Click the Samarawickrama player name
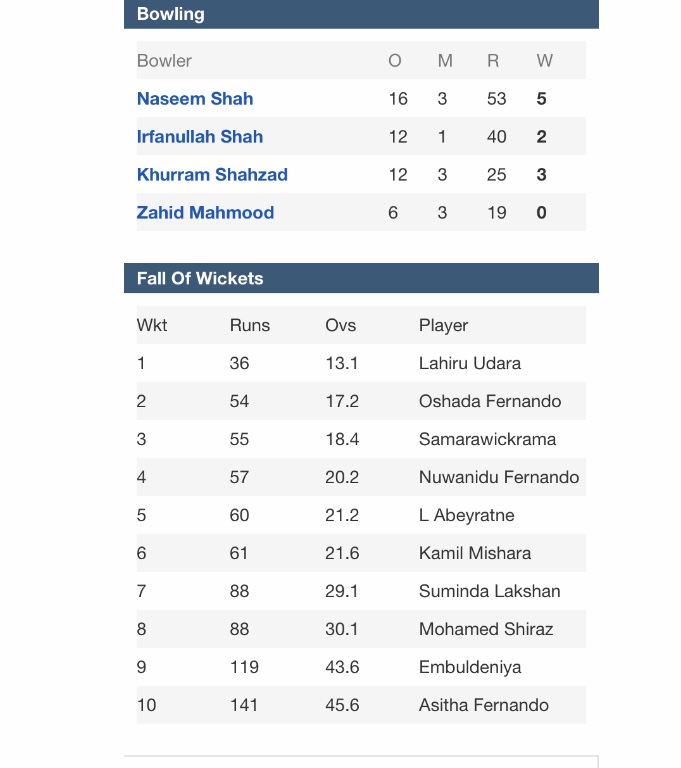Image resolution: width=681 pixels, height=768 pixels. (487, 439)
